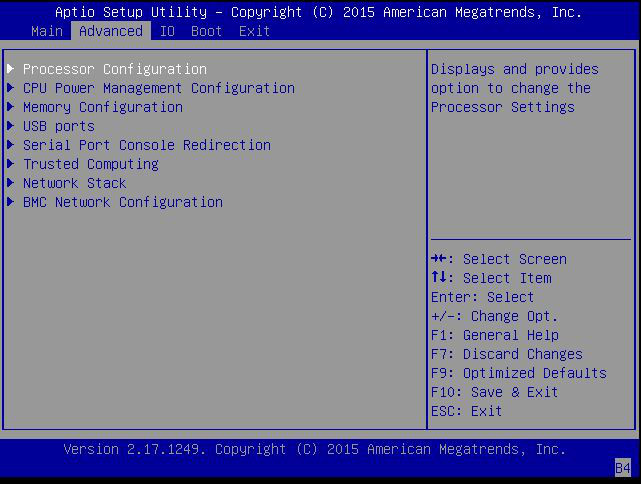Open Network Stack submenu
Viewport: 641px width, 484px height.
75,183
